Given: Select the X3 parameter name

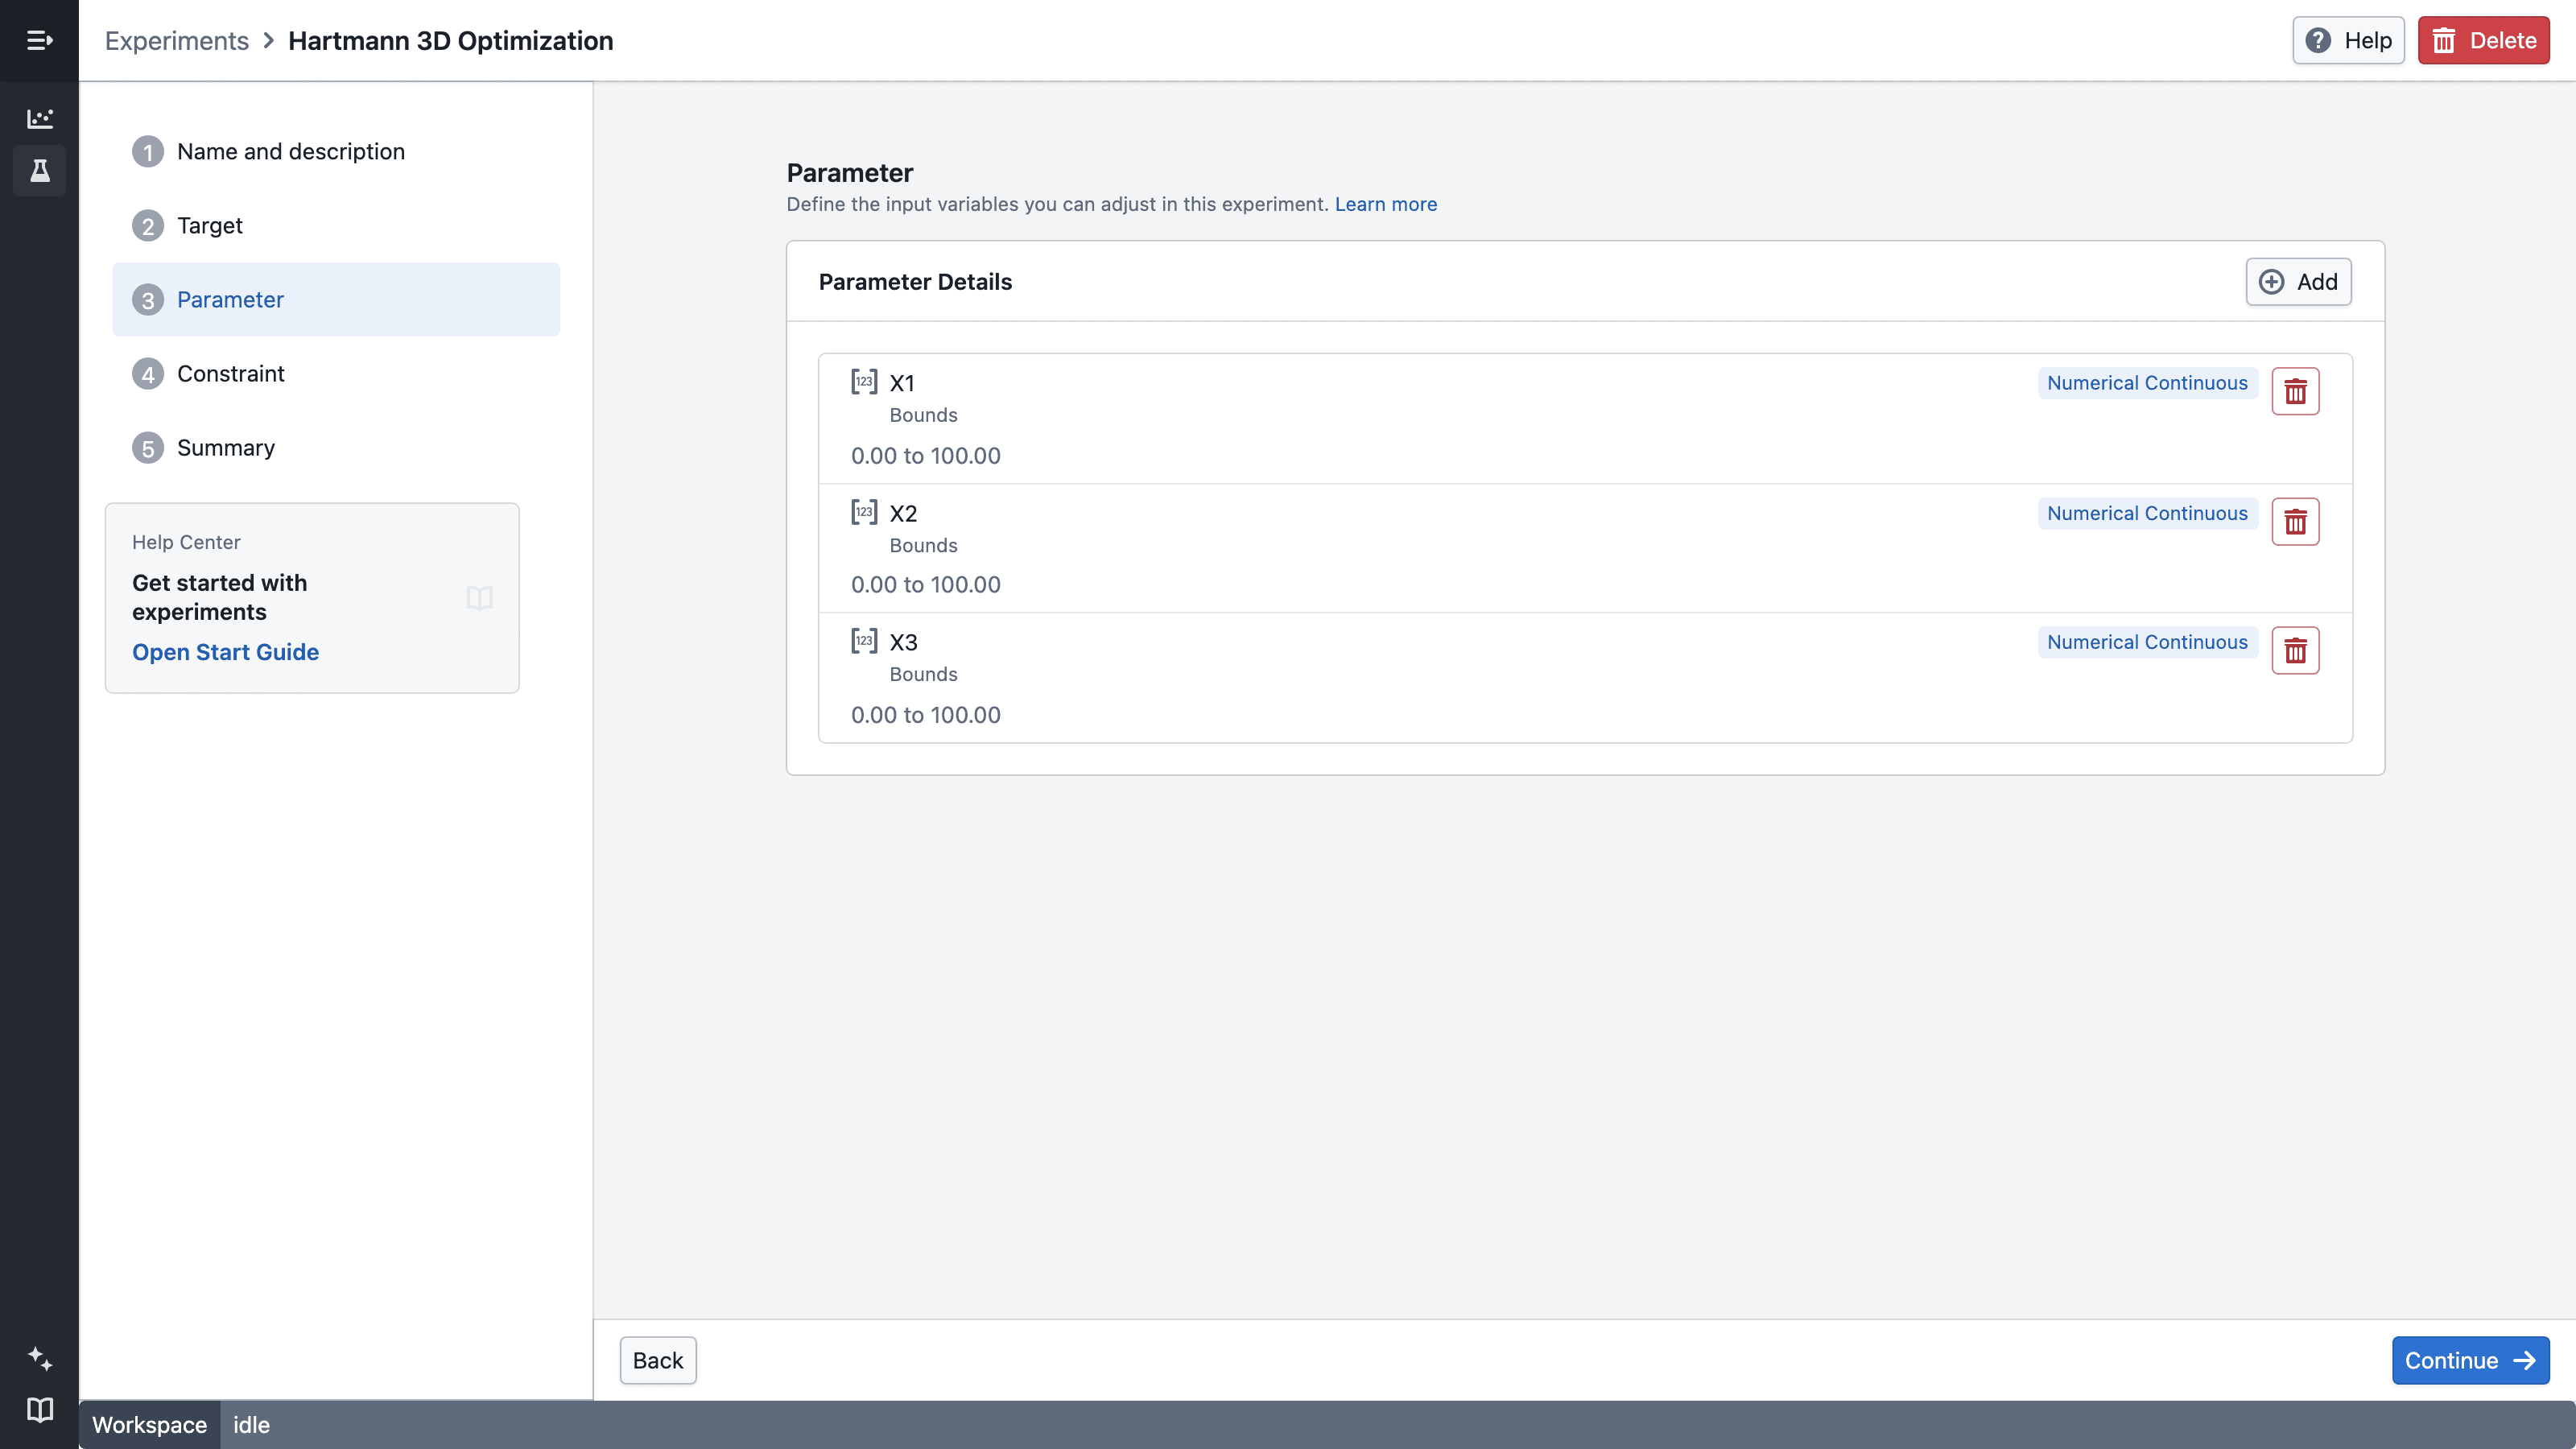Looking at the screenshot, I should [903, 642].
